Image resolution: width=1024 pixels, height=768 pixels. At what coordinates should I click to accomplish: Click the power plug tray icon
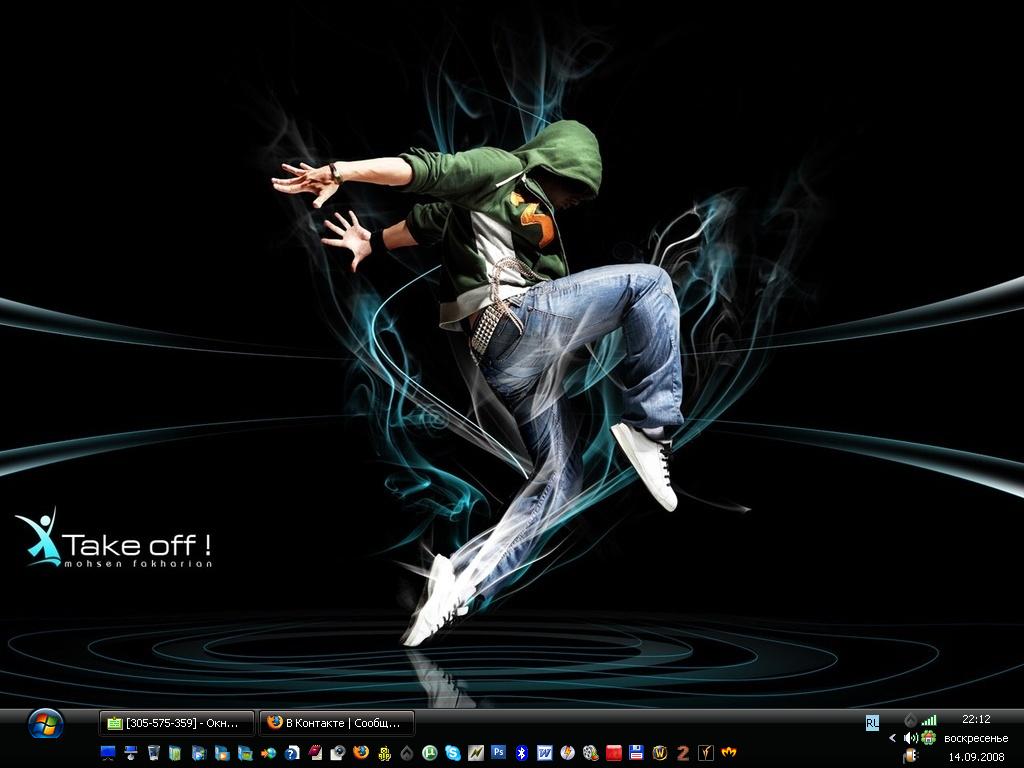click(910, 756)
